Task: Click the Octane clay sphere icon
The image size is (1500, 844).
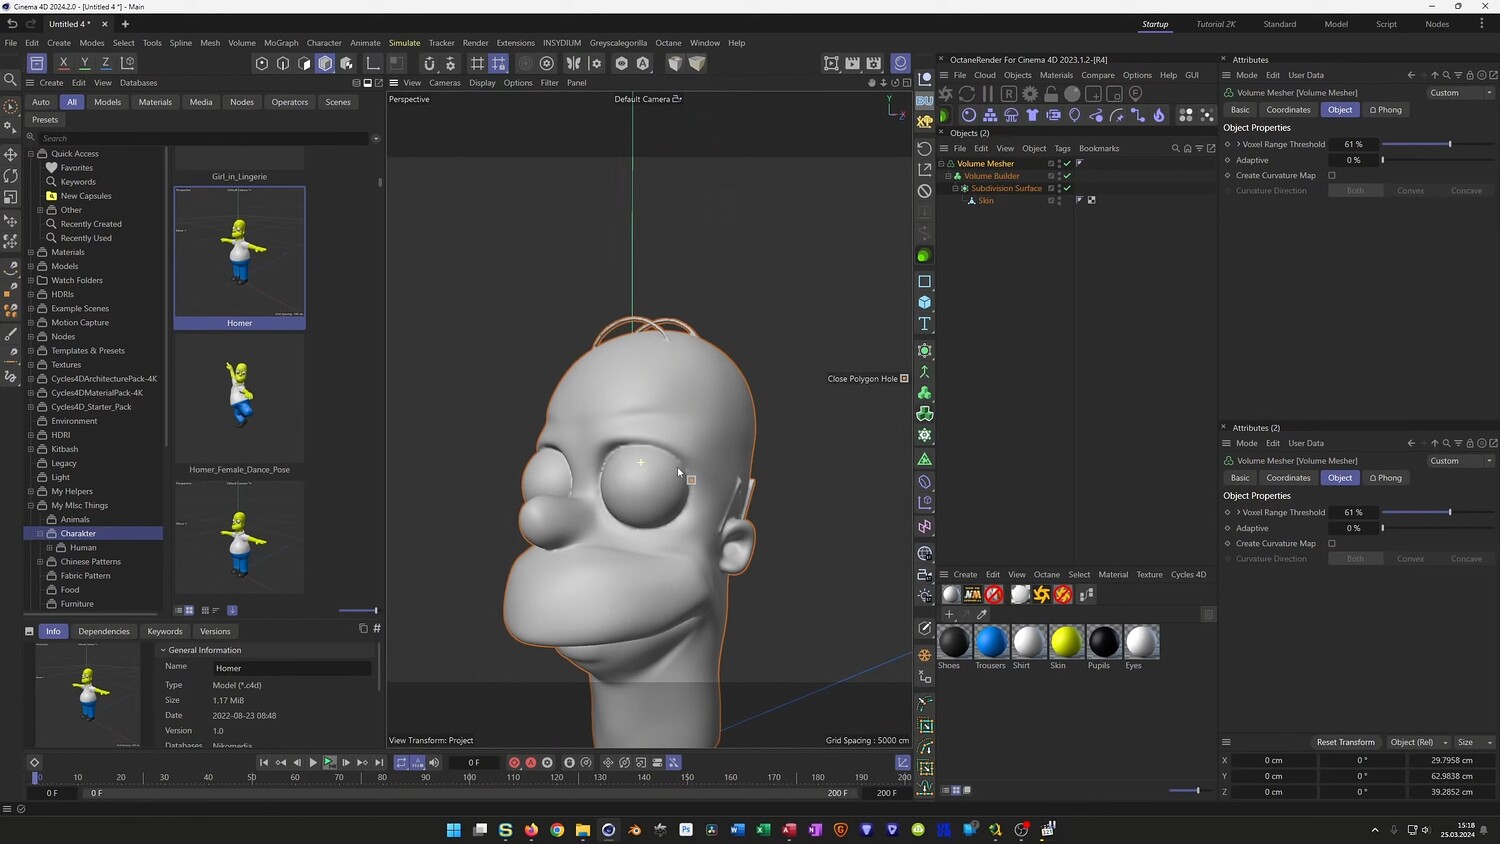Action: 1072,93
